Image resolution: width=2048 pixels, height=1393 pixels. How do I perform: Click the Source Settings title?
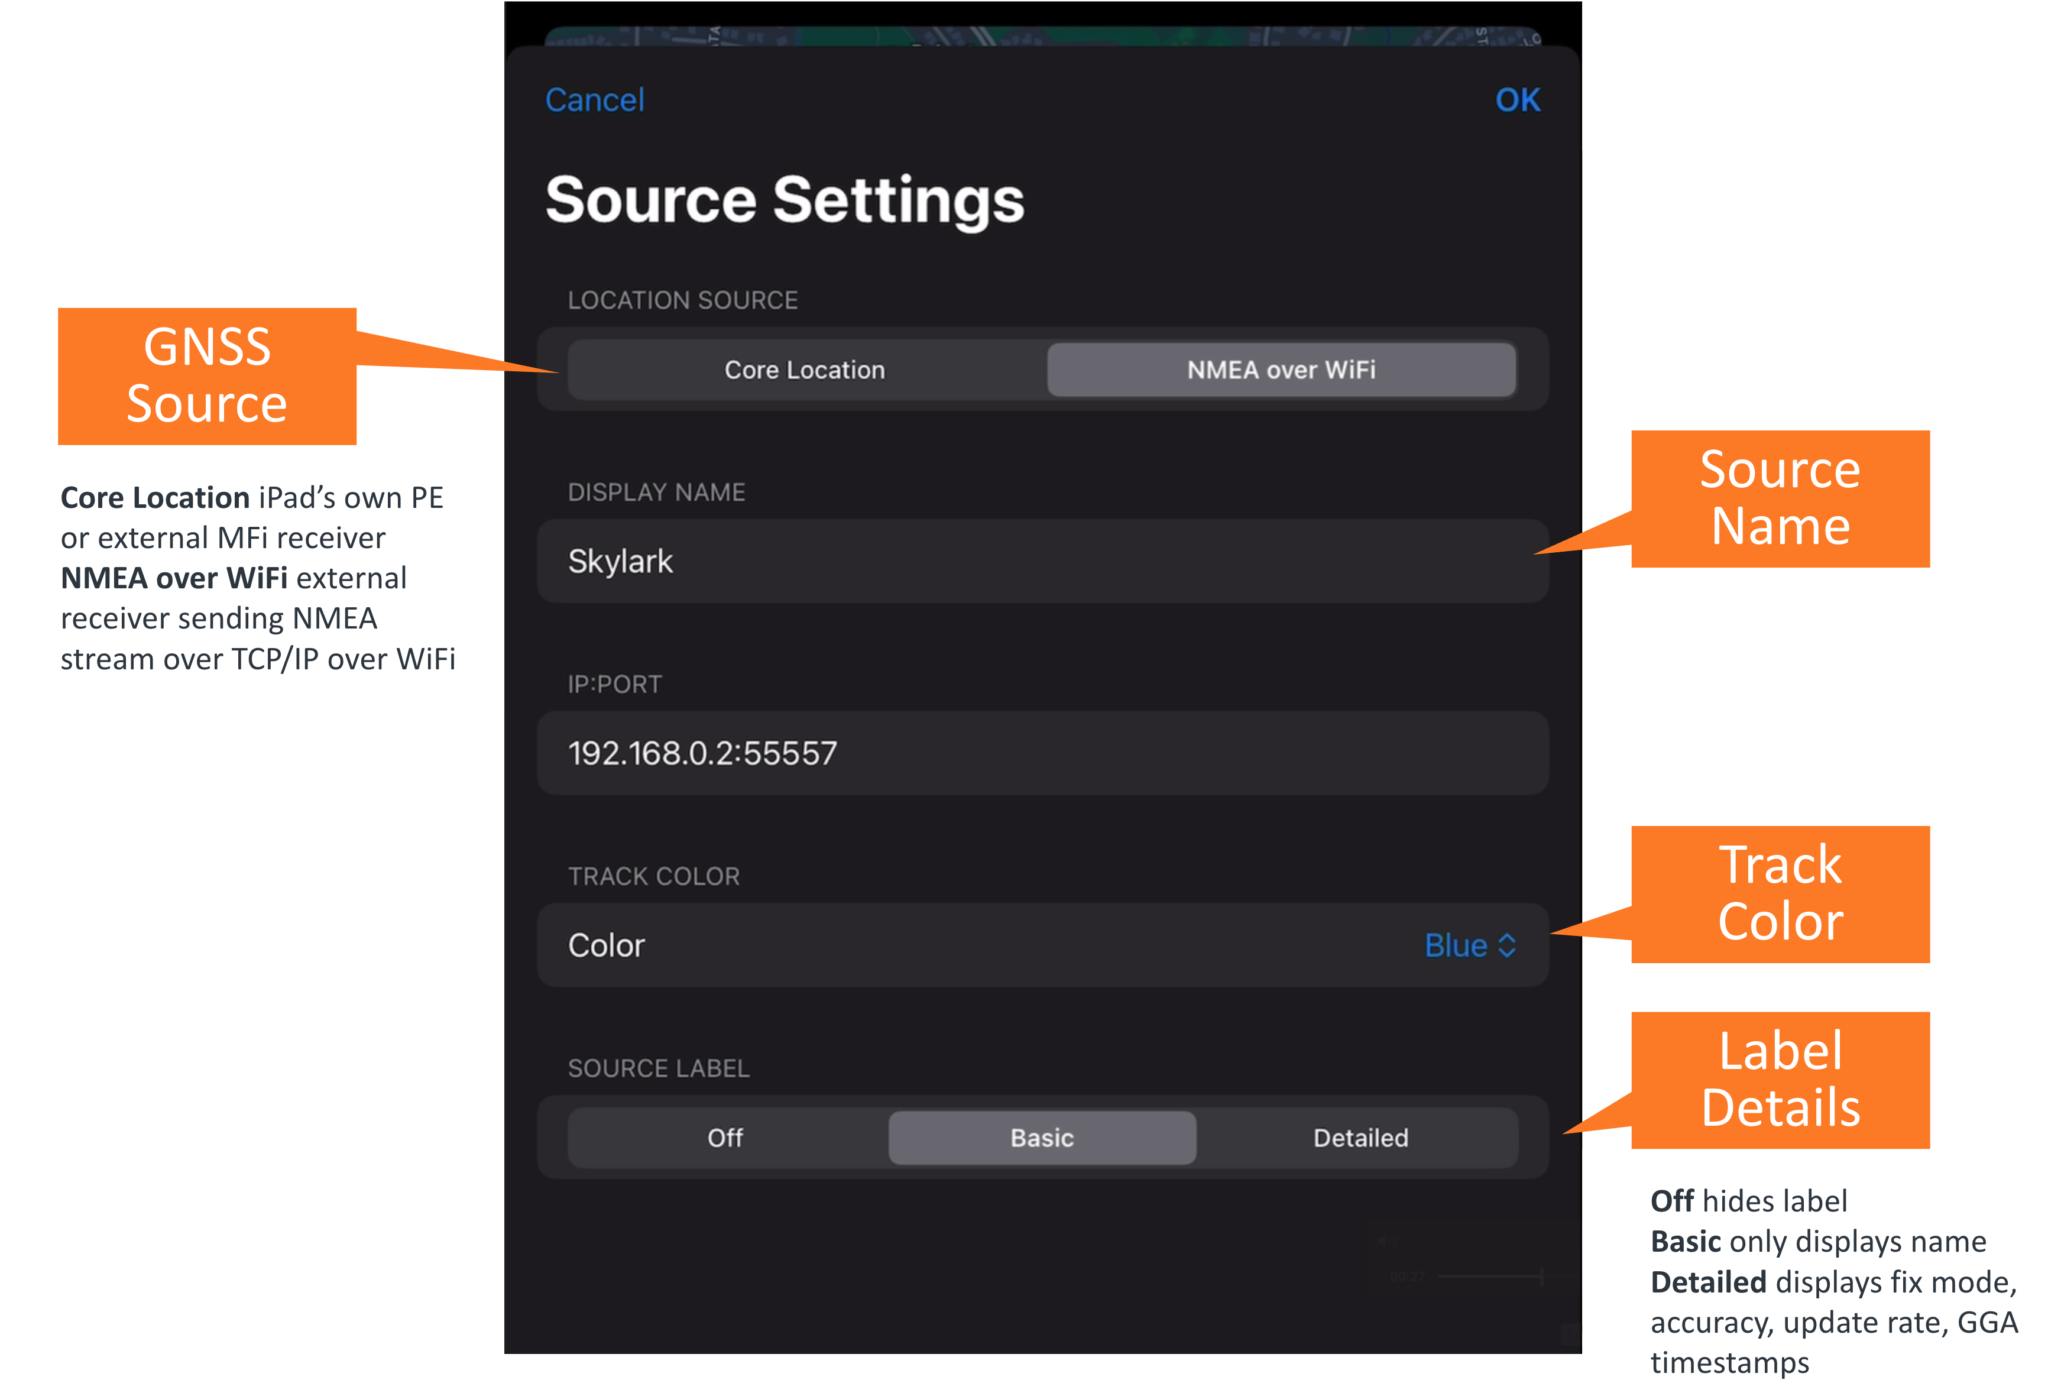[783, 199]
